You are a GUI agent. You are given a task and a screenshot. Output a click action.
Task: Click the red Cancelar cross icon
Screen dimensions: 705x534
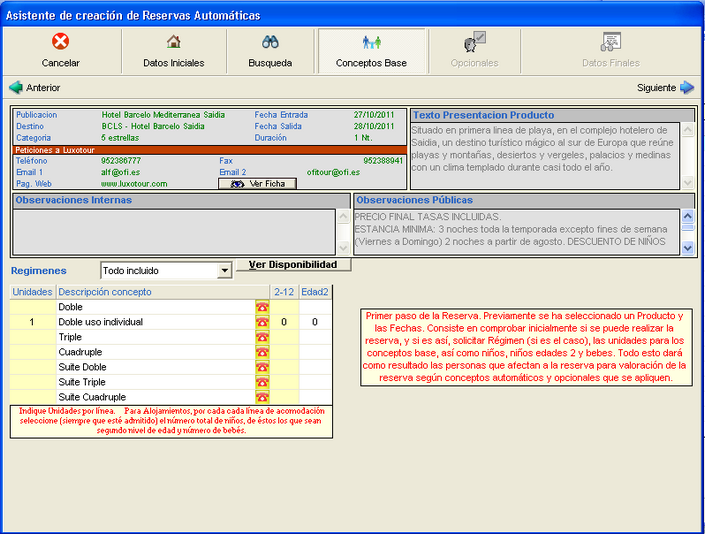coord(60,41)
